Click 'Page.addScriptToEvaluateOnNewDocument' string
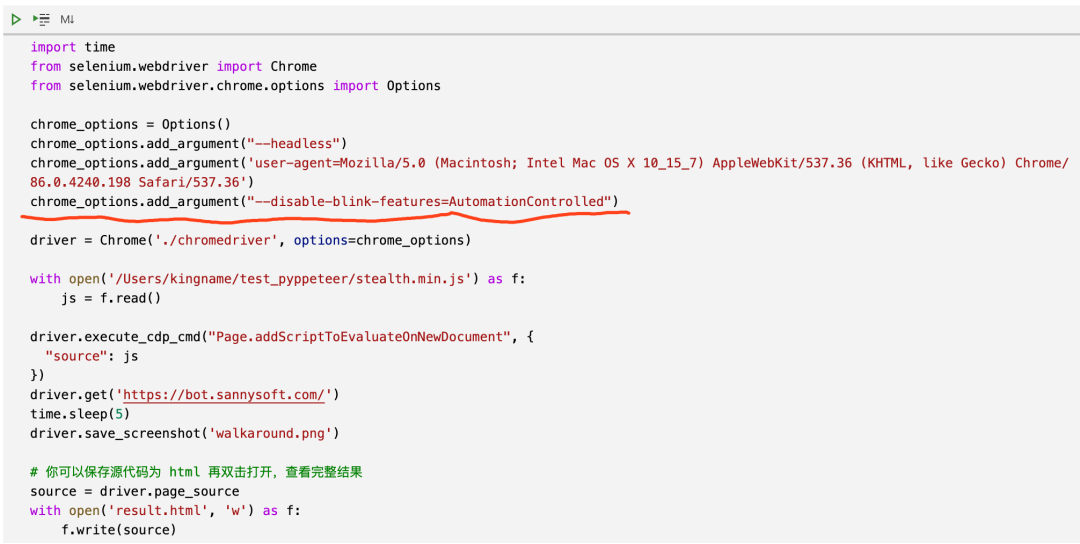 click(356, 337)
